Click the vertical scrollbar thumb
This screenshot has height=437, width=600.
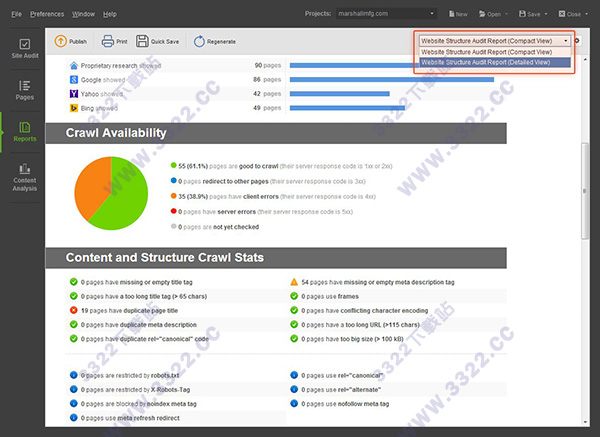pos(584,191)
